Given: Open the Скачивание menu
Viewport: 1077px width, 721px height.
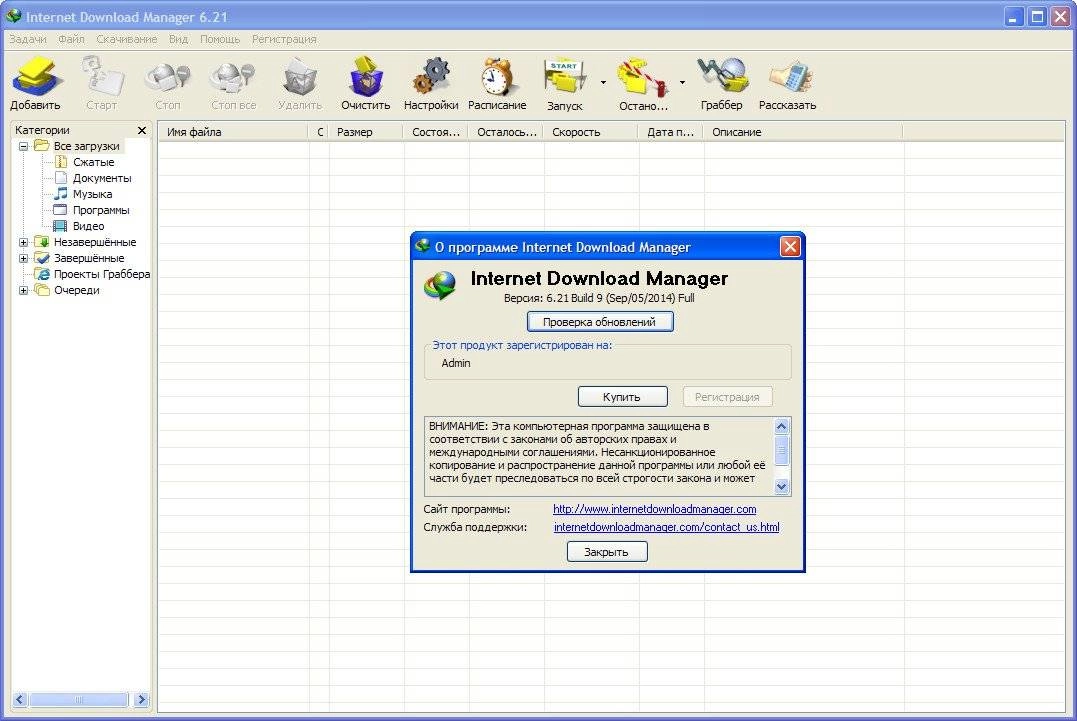Looking at the screenshot, I should tap(126, 39).
